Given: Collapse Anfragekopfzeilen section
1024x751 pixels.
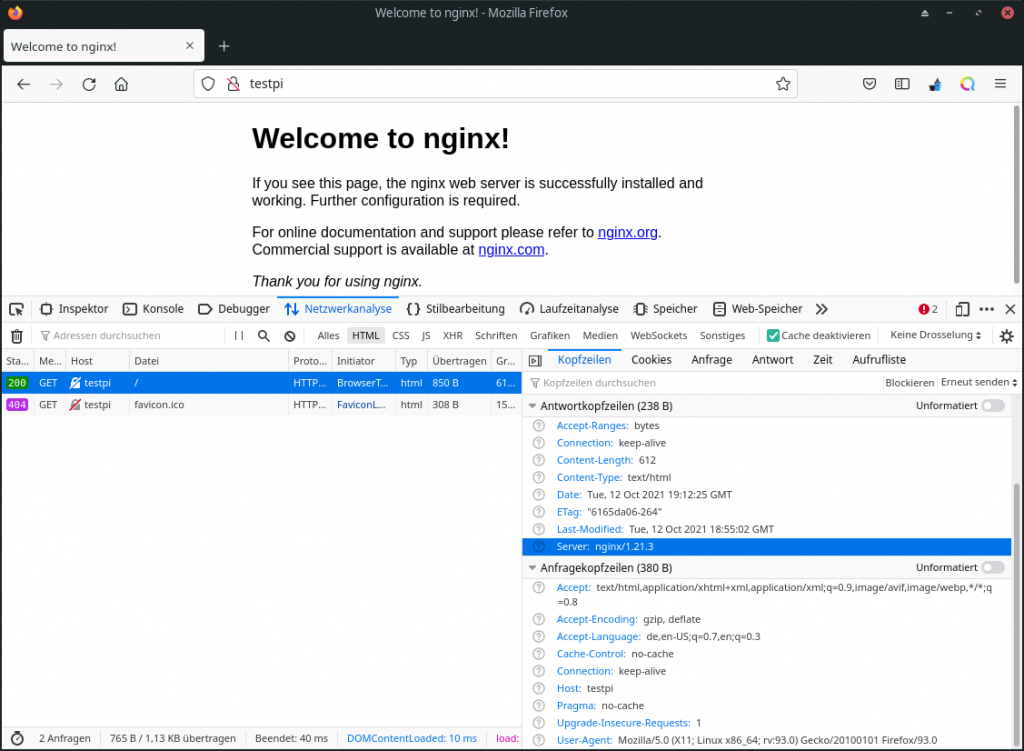Looking at the screenshot, I should pos(532,568).
